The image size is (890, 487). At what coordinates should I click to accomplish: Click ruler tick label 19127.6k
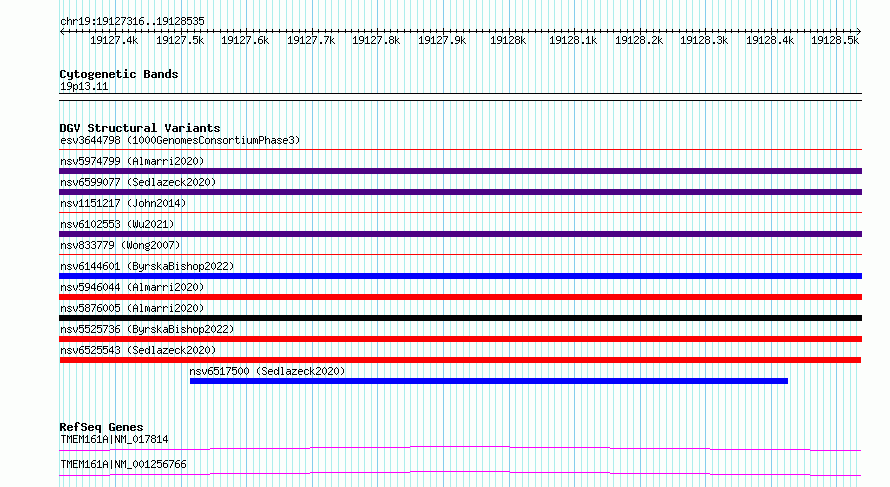coord(245,40)
